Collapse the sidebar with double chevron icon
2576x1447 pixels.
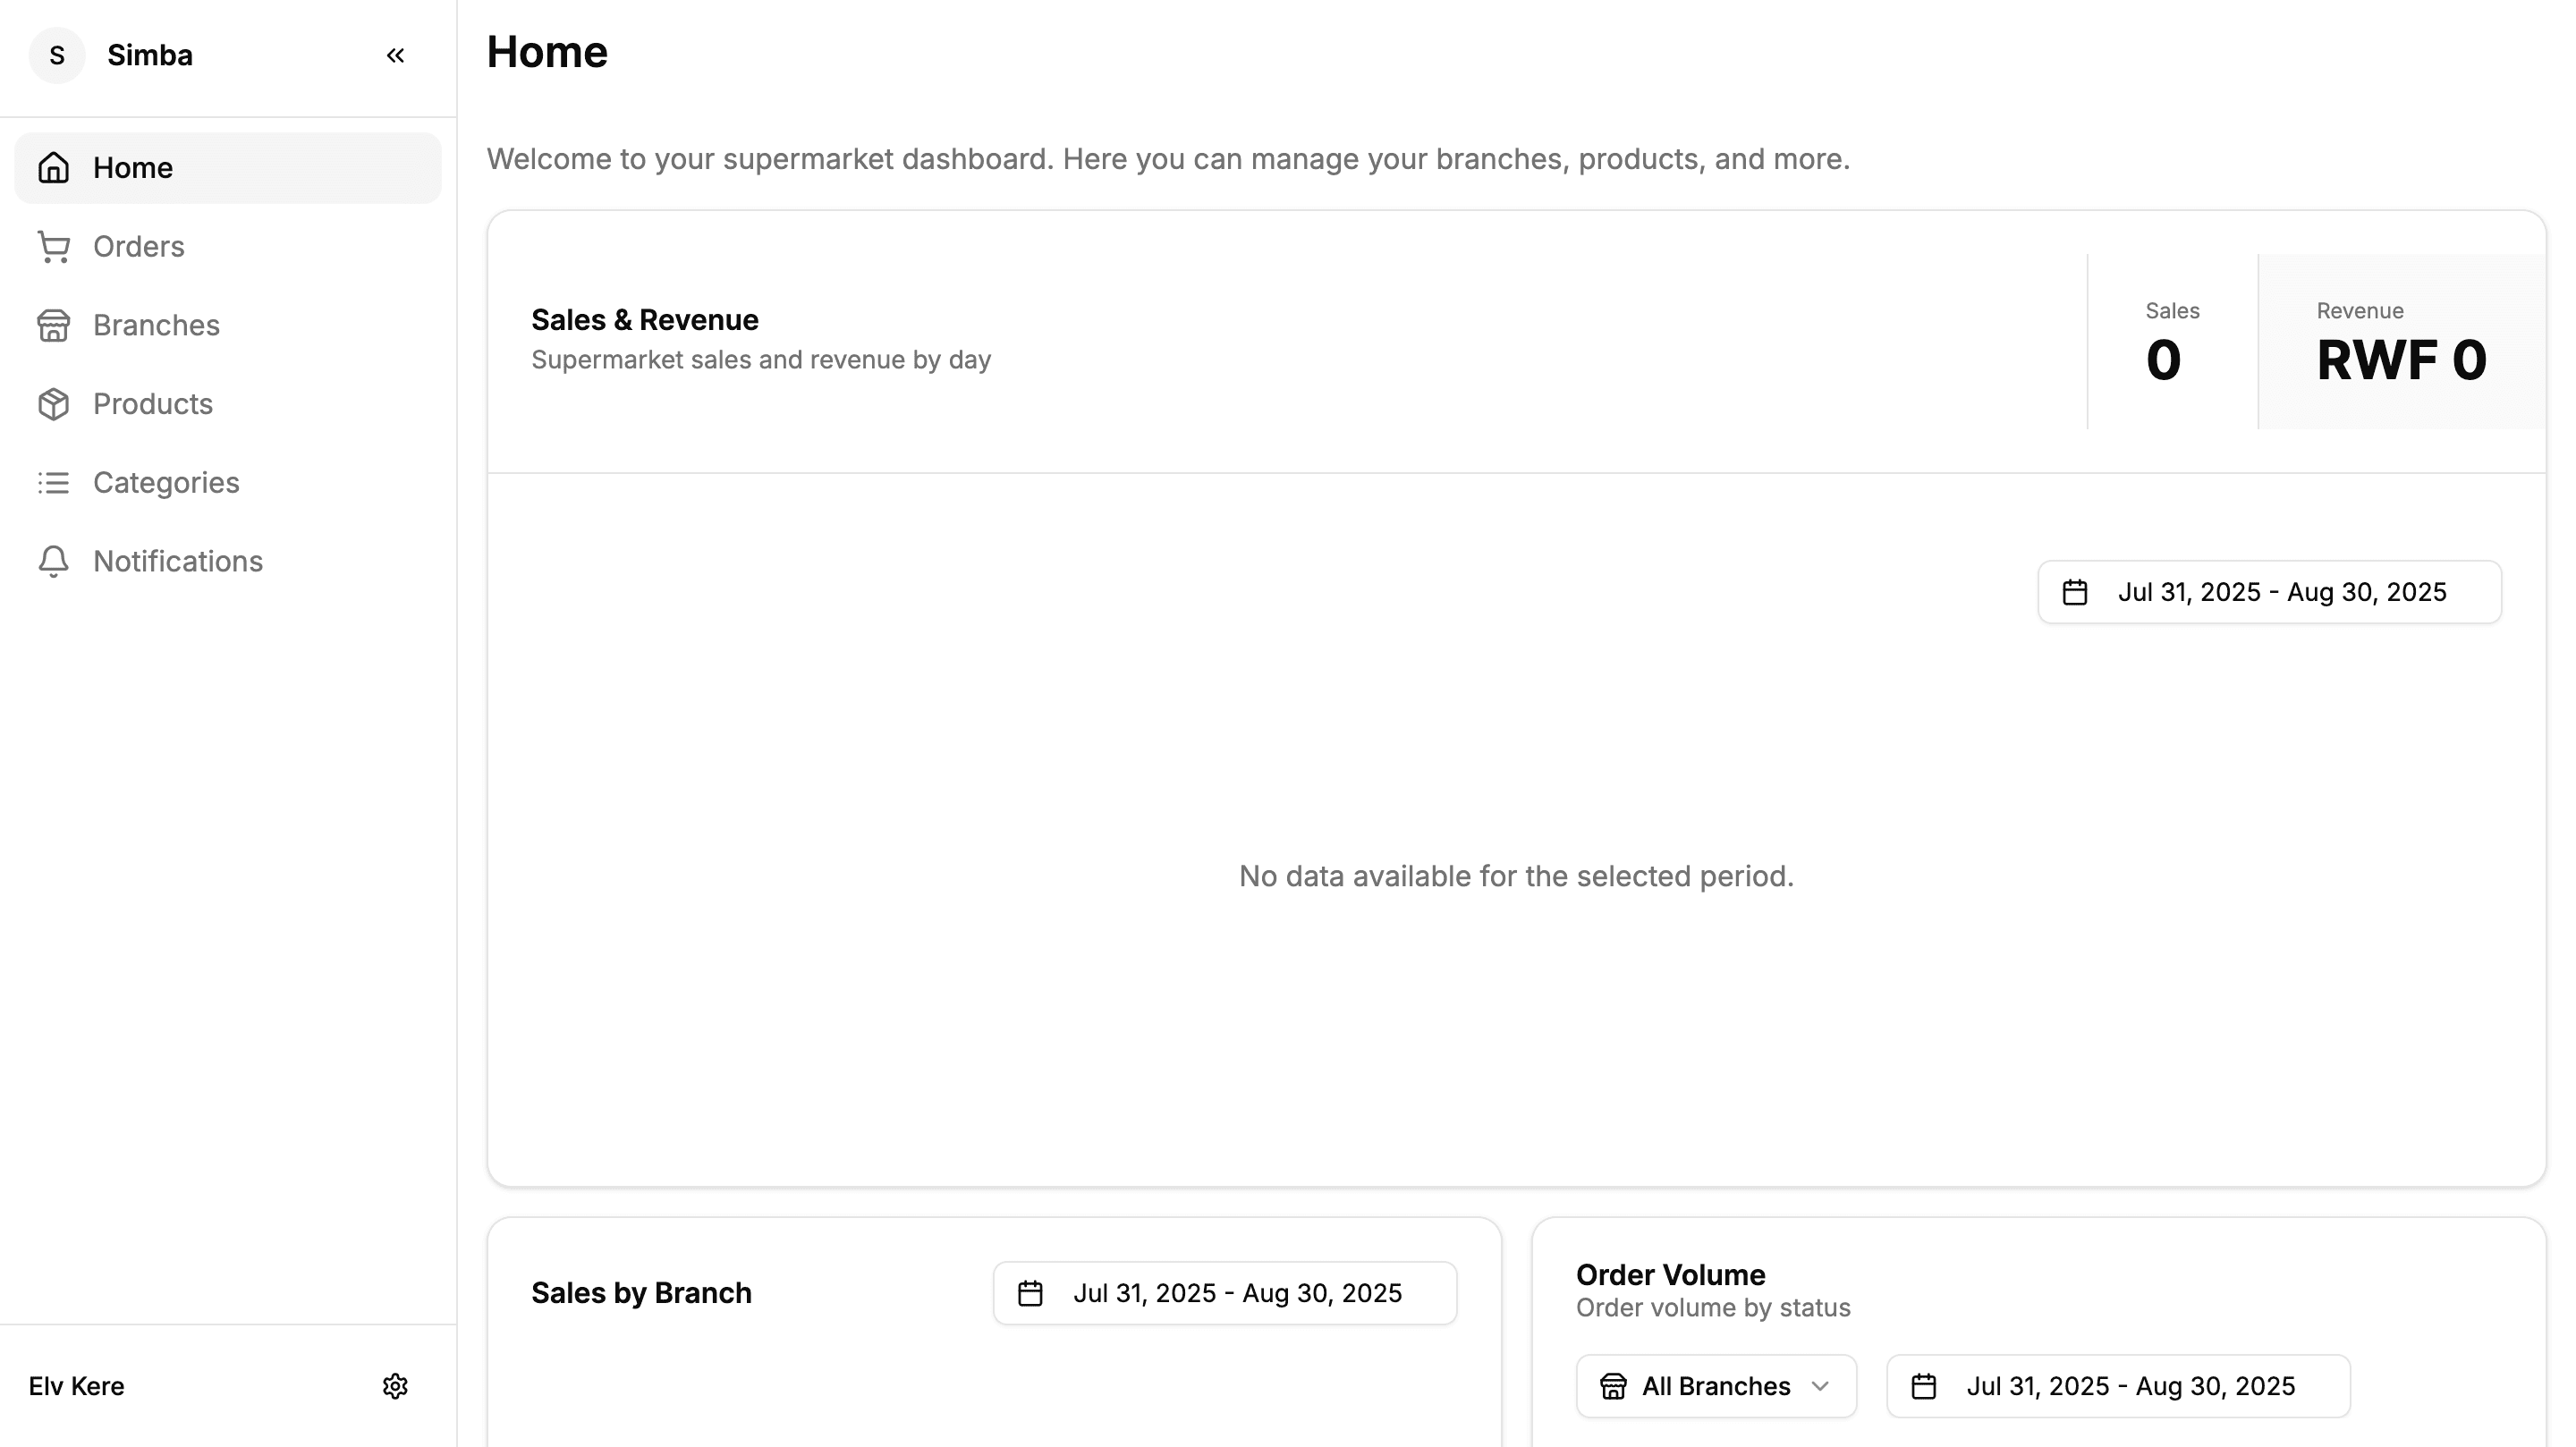(x=395, y=56)
